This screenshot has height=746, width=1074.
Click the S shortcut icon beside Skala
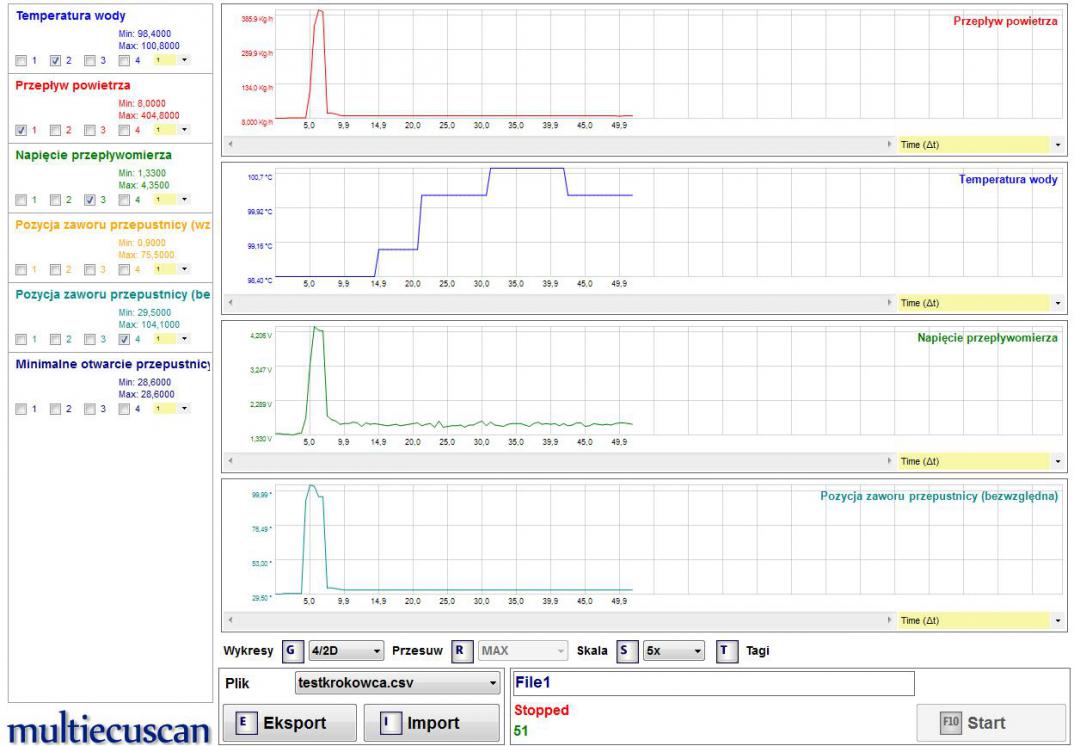(624, 651)
